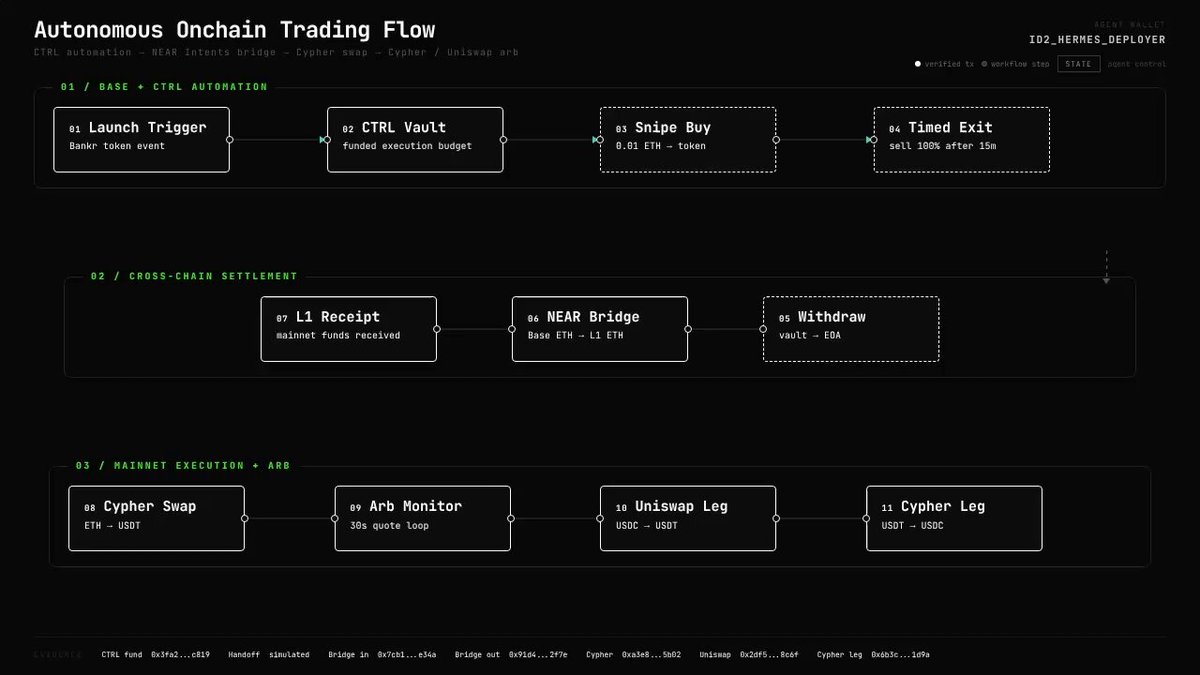Click Snipe Buy's input port
The height and width of the screenshot is (675, 1200).
coord(600,140)
